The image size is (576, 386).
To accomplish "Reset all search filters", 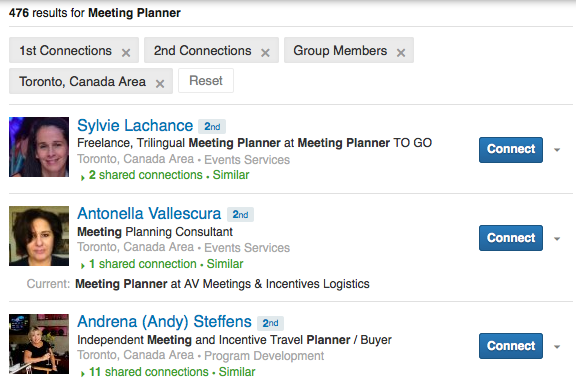I will (x=206, y=80).
